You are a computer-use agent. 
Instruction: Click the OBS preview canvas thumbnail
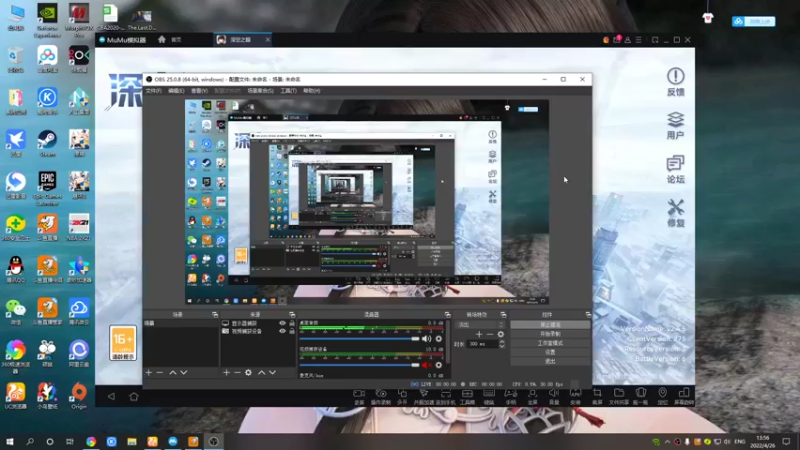[x=367, y=203]
